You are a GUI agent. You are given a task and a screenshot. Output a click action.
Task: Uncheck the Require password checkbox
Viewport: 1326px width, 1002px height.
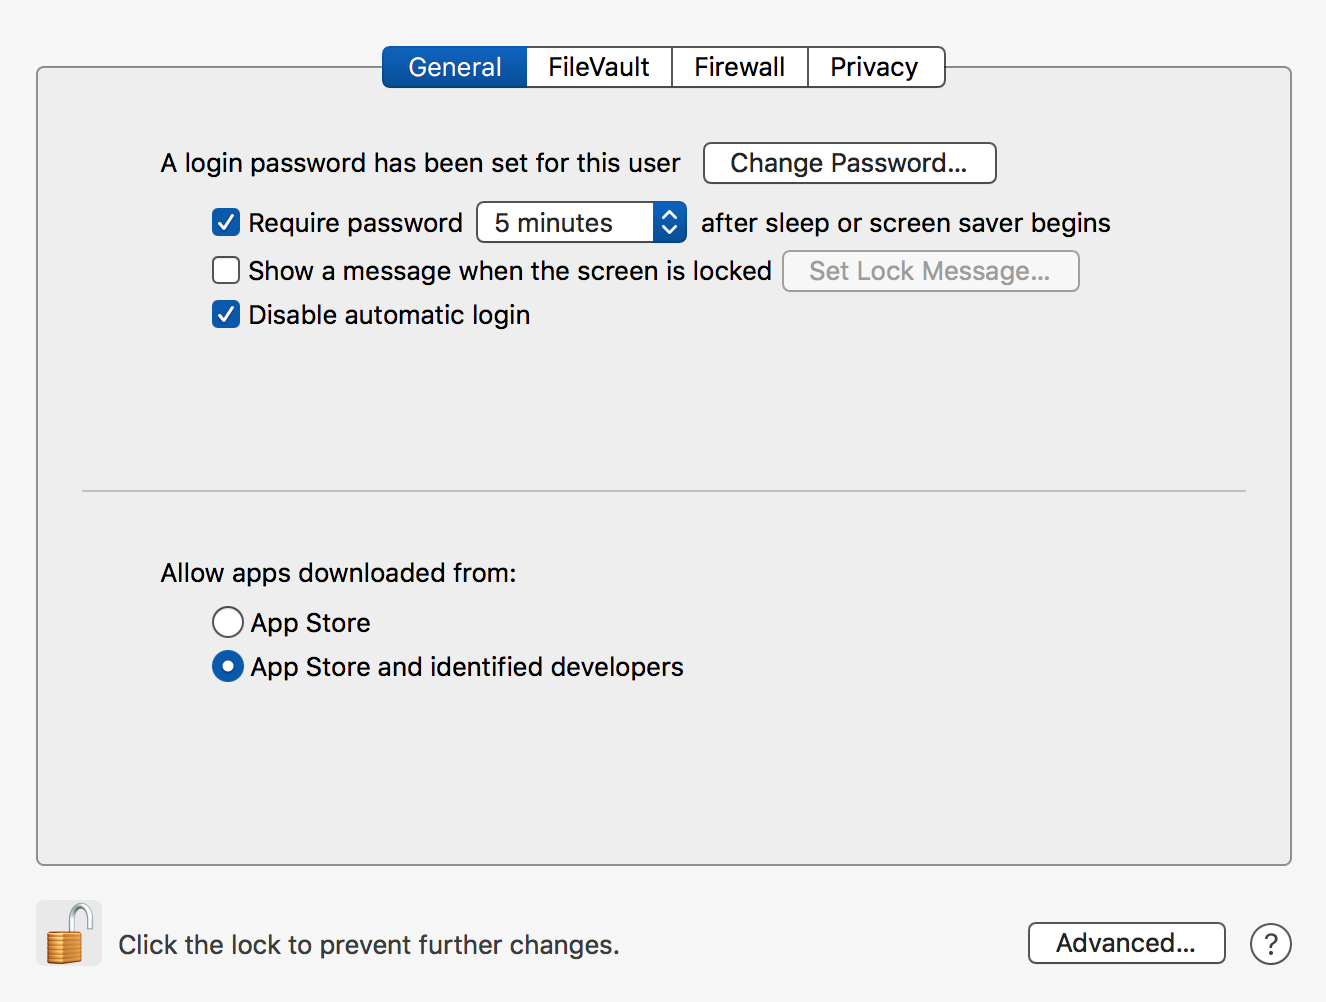[226, 222]
